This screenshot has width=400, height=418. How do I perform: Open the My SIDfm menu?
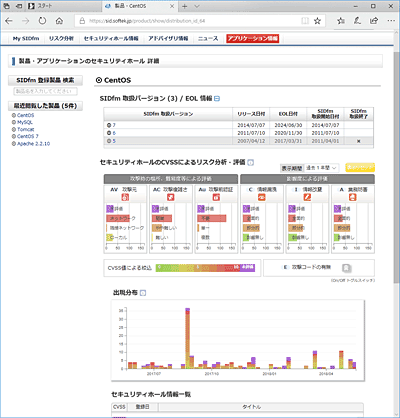click(26, 39)
